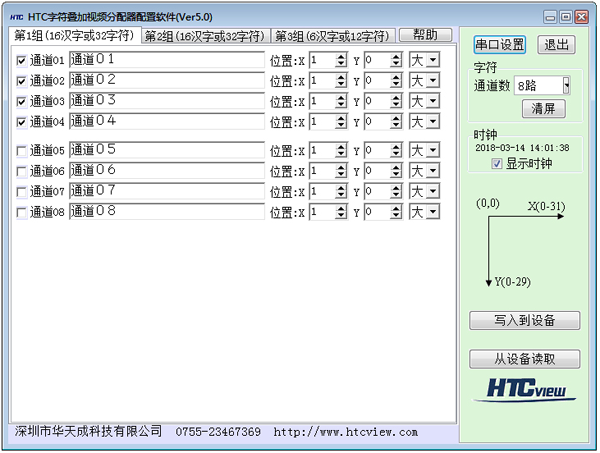
Task: Enable the 通道05 checkbox
Action: tap(21, 151)
